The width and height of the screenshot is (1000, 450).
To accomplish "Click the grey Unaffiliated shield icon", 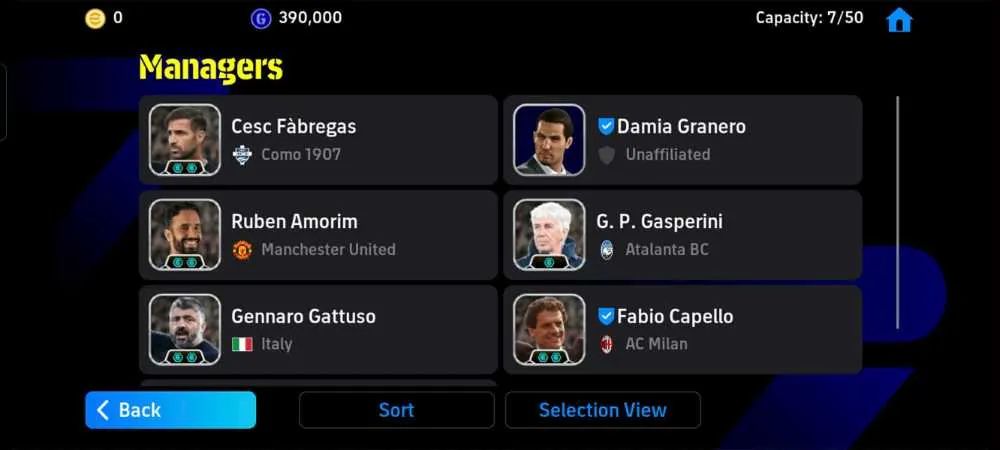I will coord(607,154).
